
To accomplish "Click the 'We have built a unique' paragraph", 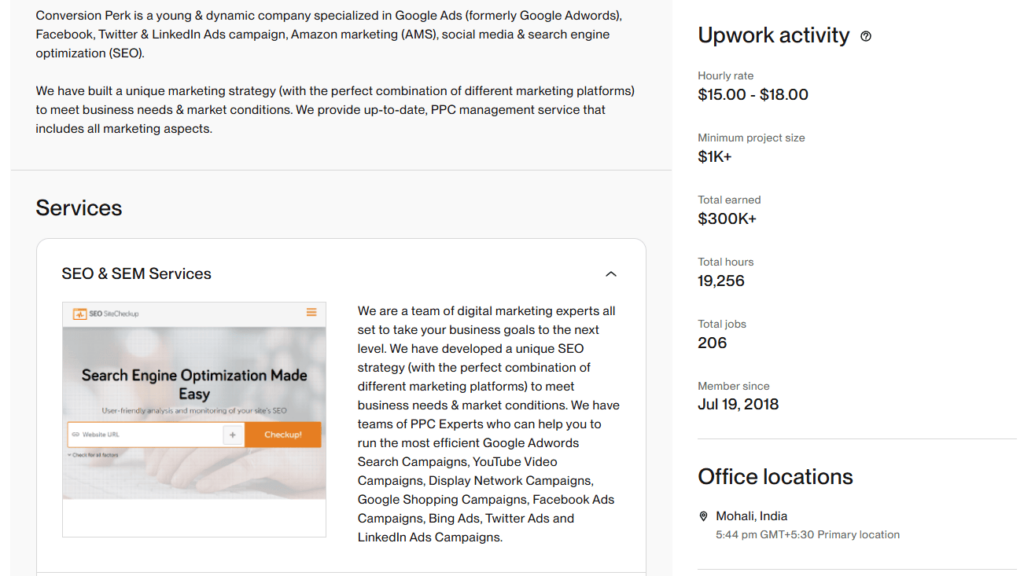I will click(335, 110).
